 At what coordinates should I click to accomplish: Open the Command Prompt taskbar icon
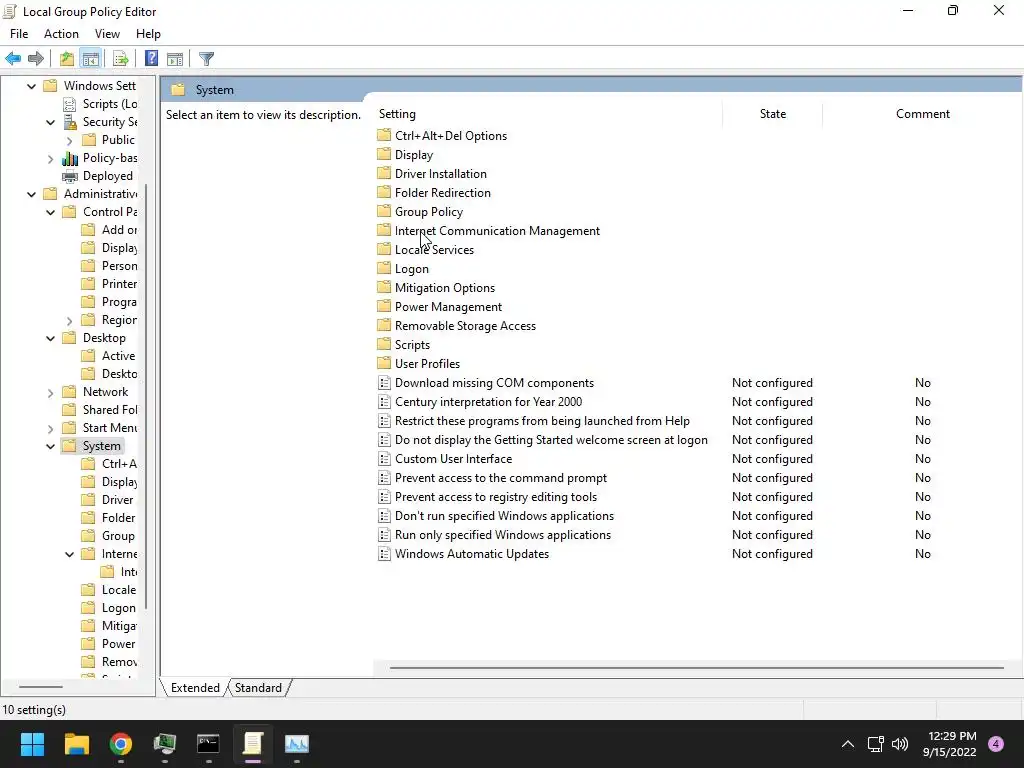[x=208, y=744]
